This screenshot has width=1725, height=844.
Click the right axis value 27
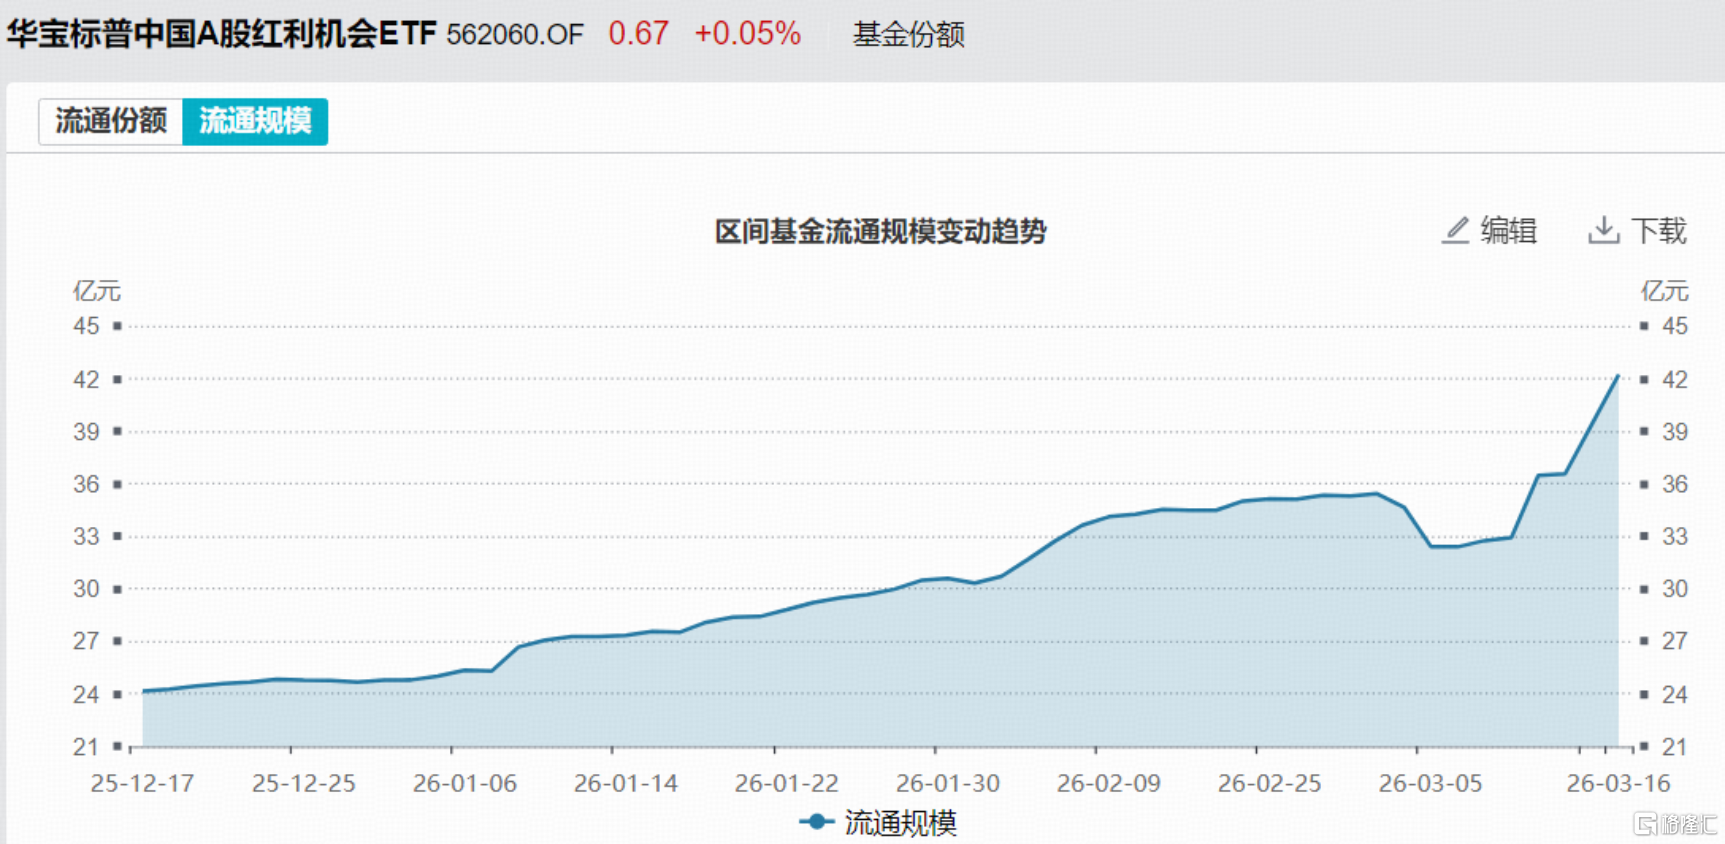coord(1675,641)
